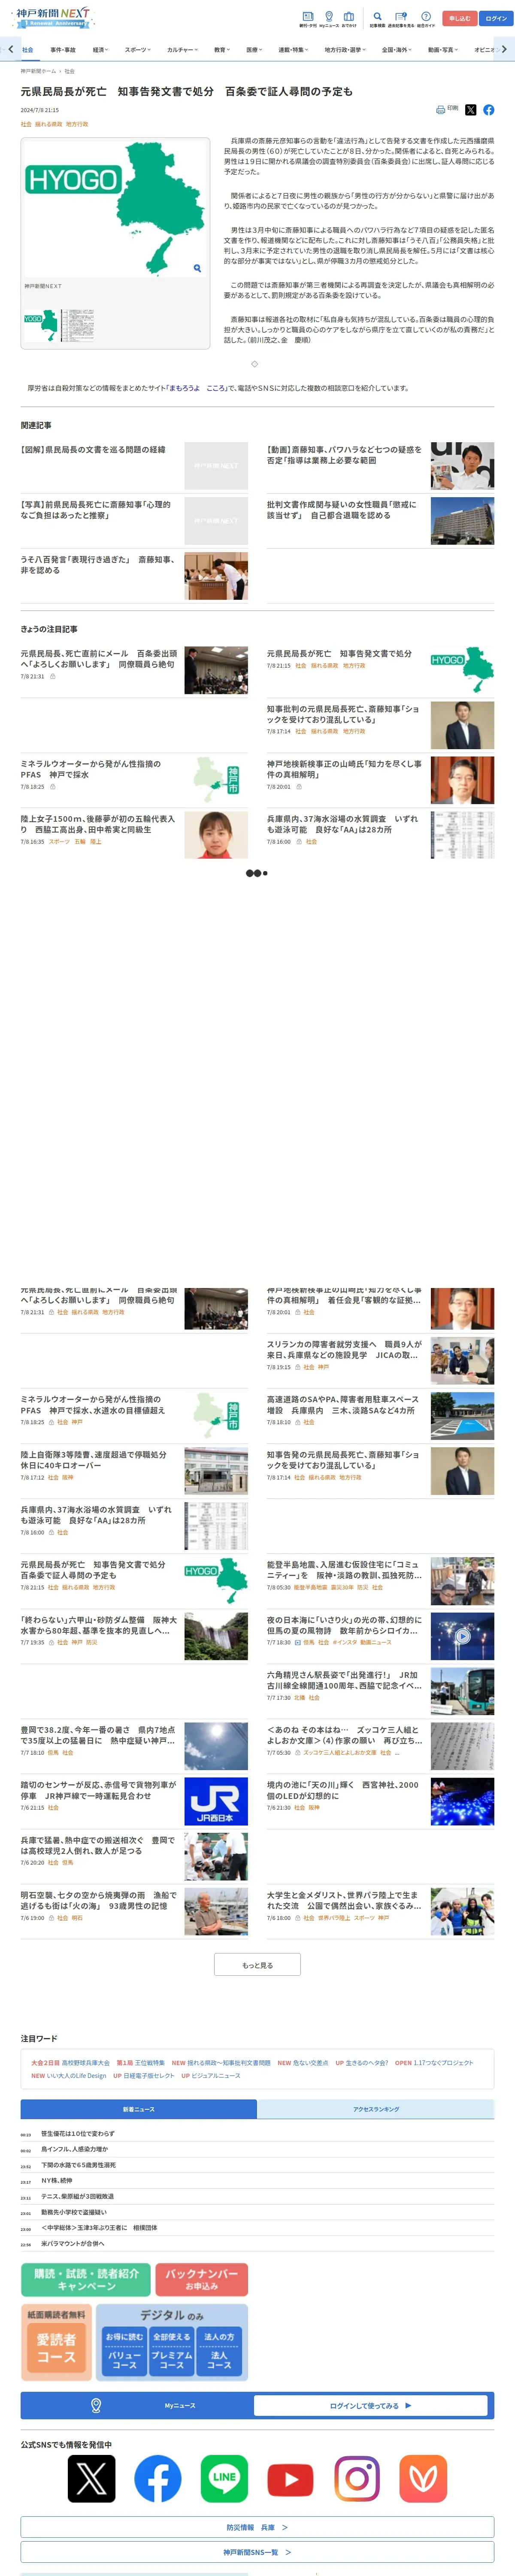Click Myニュース pin icon in blue bar
The width and height of the screenshot is (515, 2576).
(x=96, y=2405)
